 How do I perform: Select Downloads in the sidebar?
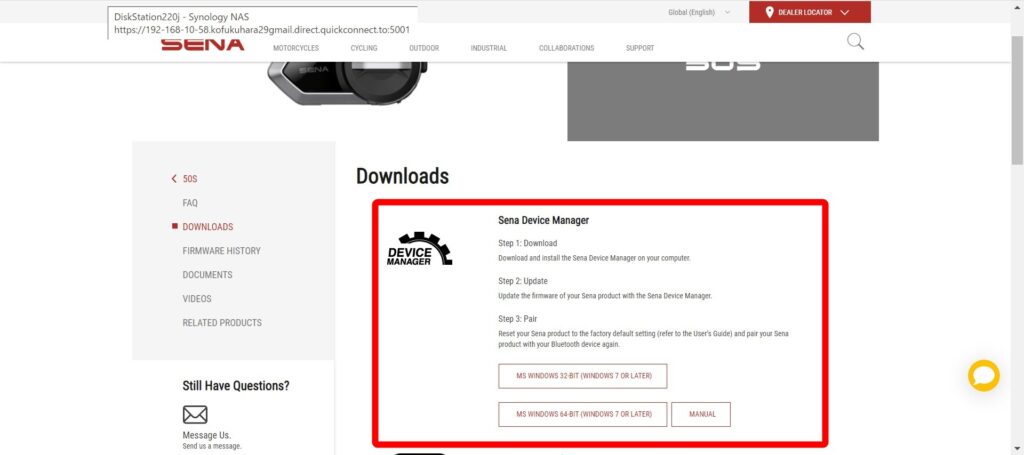coord(208,227)
